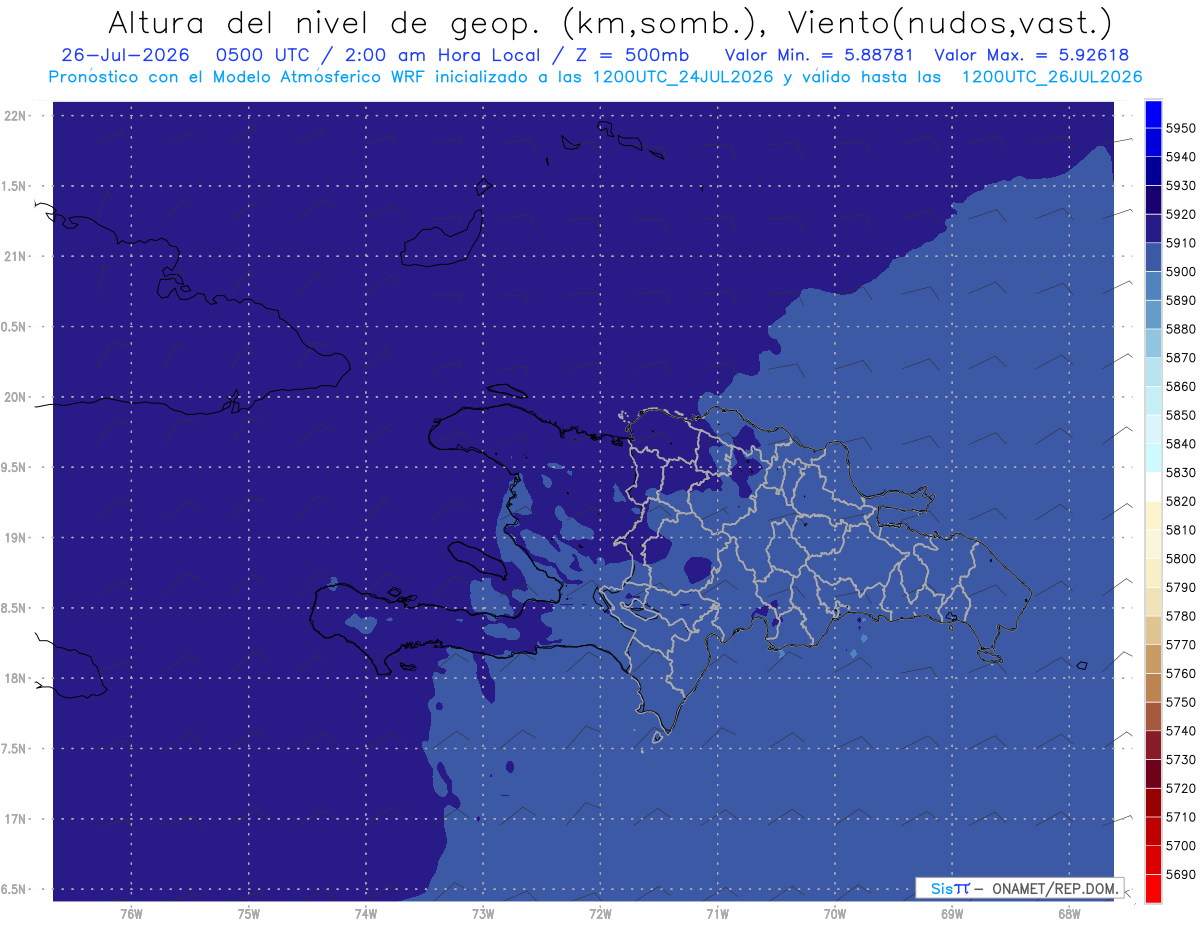Click the 'Valor Max. = 5.92618' text
1200x927 pixels.
click(1033, 55)
